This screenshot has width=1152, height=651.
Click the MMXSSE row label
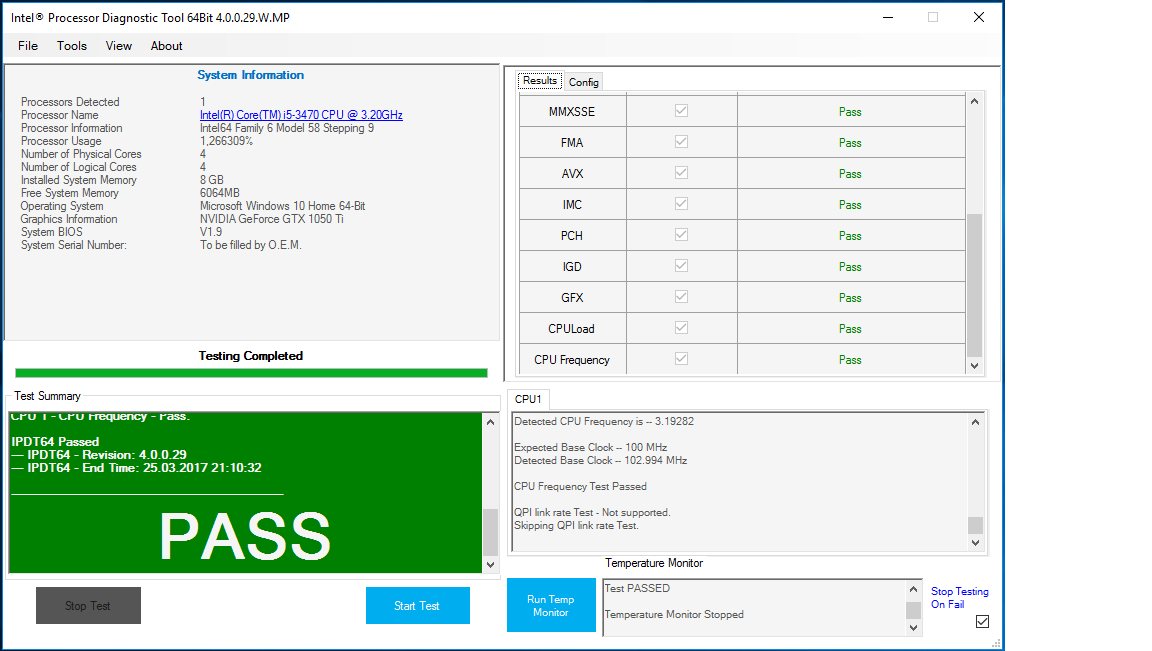pyautogui.click(x=572, y=112)
